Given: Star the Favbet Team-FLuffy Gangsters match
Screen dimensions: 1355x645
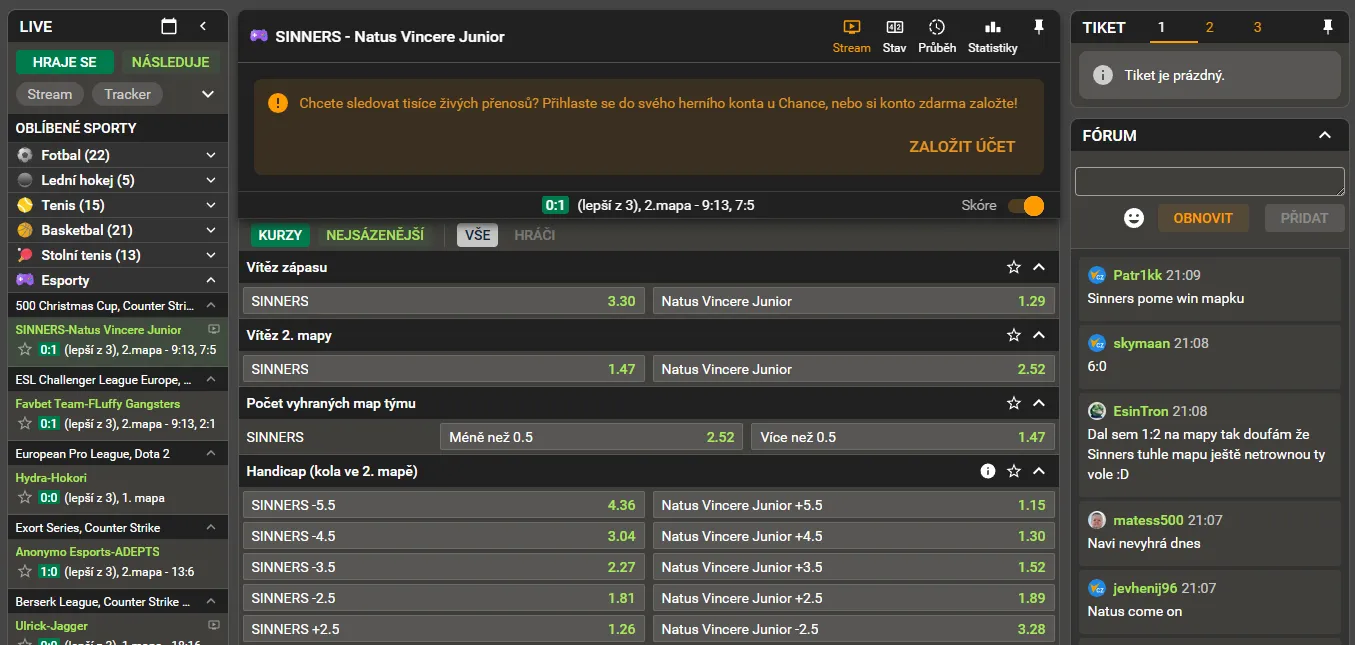Looking at the screenshot, I should point(25,424).
